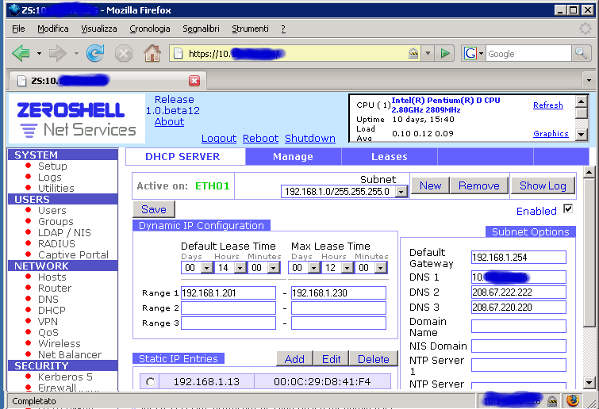The height and width of the screenshot is (409, 599).
Task: Click the Show Log button
Action: pos(542,186)
